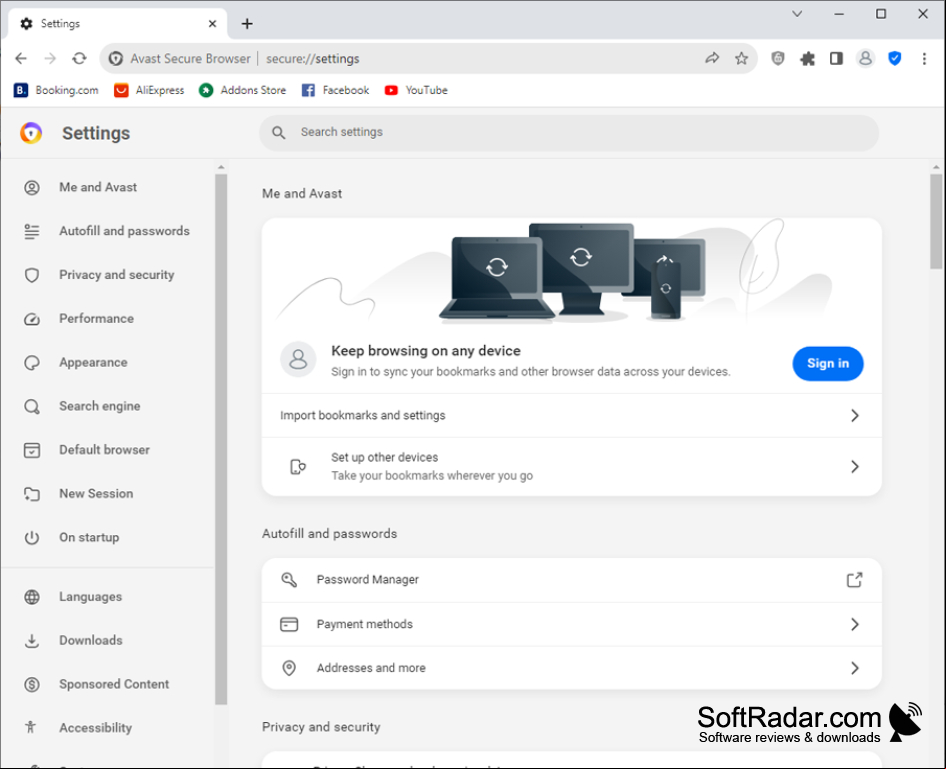Click the Addresses location pin icon
The image size is (946, 769).
[x=289, y=668]
